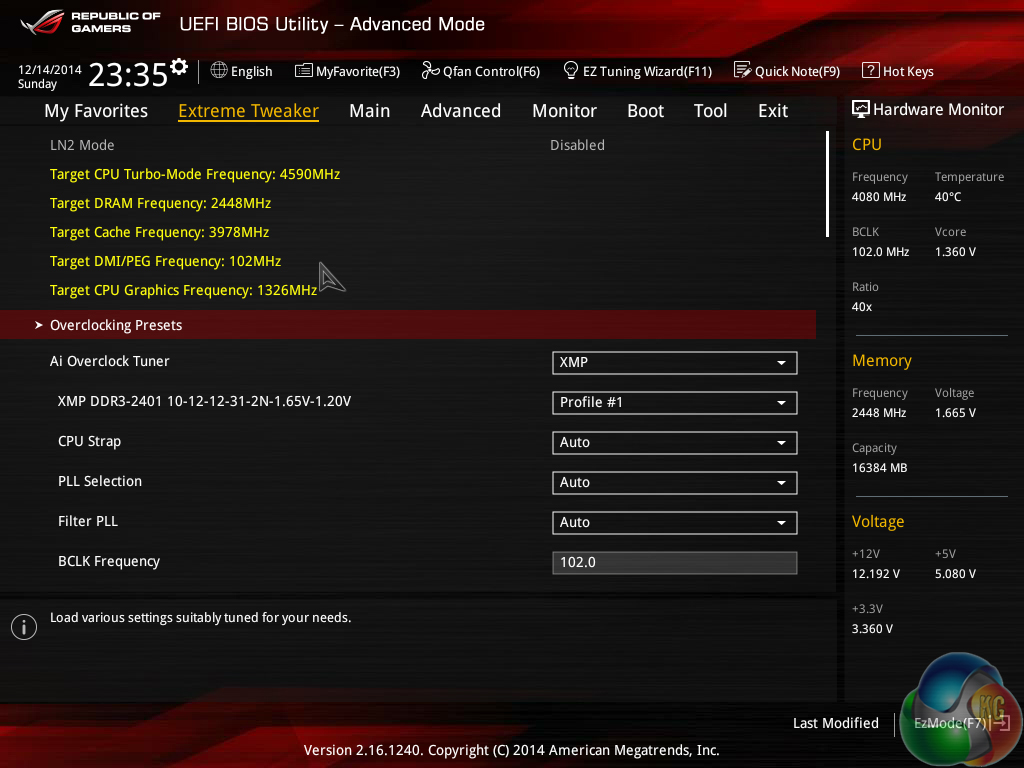Viewport: 1024px width, 768px height.
Task: Click the PLL Selection label
Action: (99, 481)
